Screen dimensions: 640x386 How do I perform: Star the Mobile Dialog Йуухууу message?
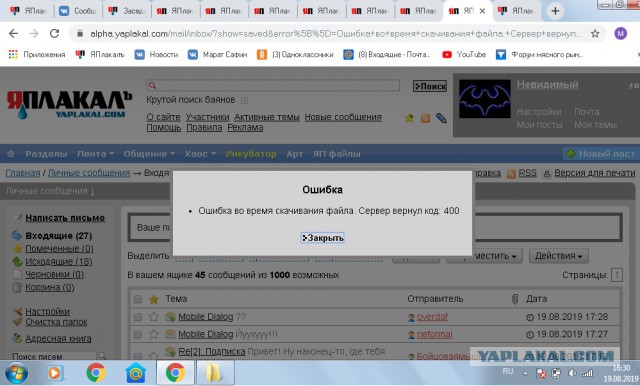(153, 334)
